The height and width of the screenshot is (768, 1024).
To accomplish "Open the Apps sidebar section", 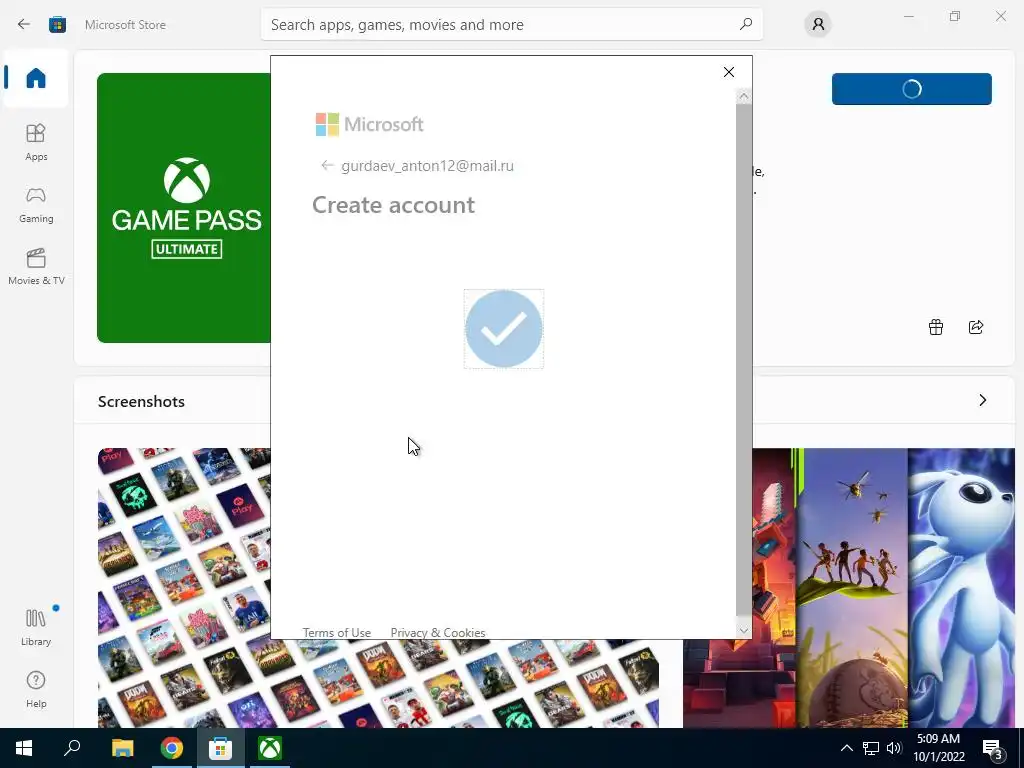I will click(x=36, y=142).
